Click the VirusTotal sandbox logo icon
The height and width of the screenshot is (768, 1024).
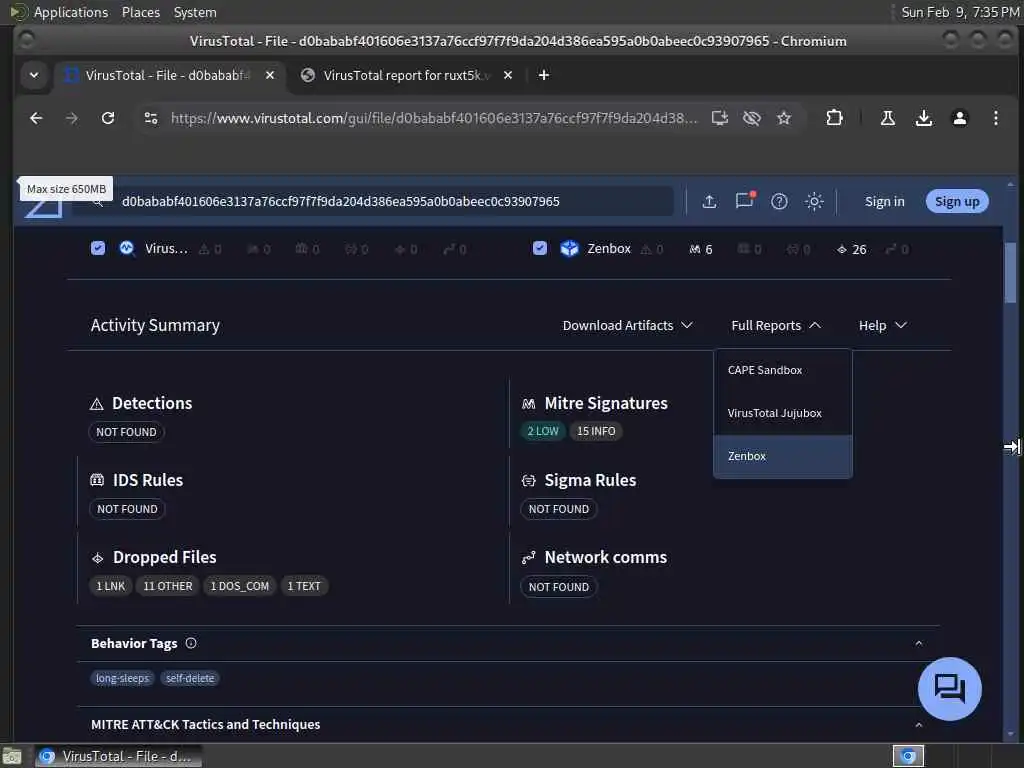pos(127,249)
